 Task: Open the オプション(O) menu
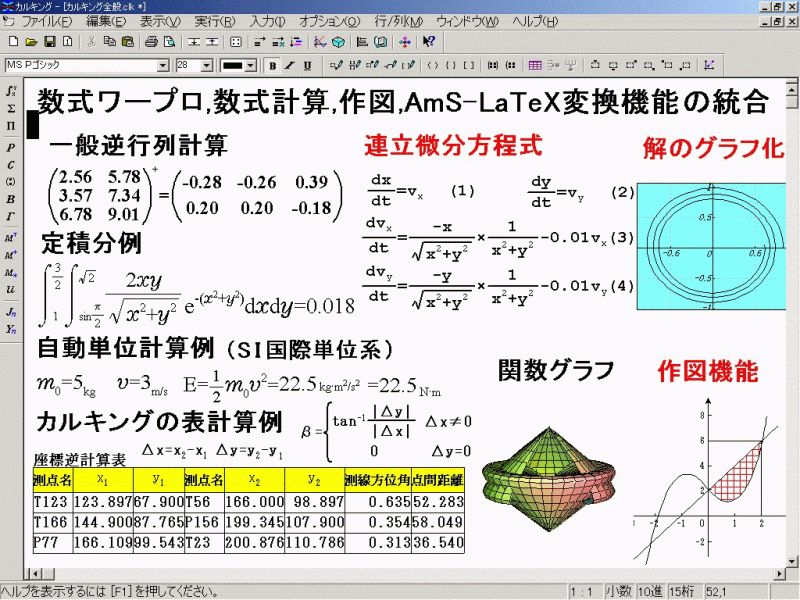click(x=329, y=21)
